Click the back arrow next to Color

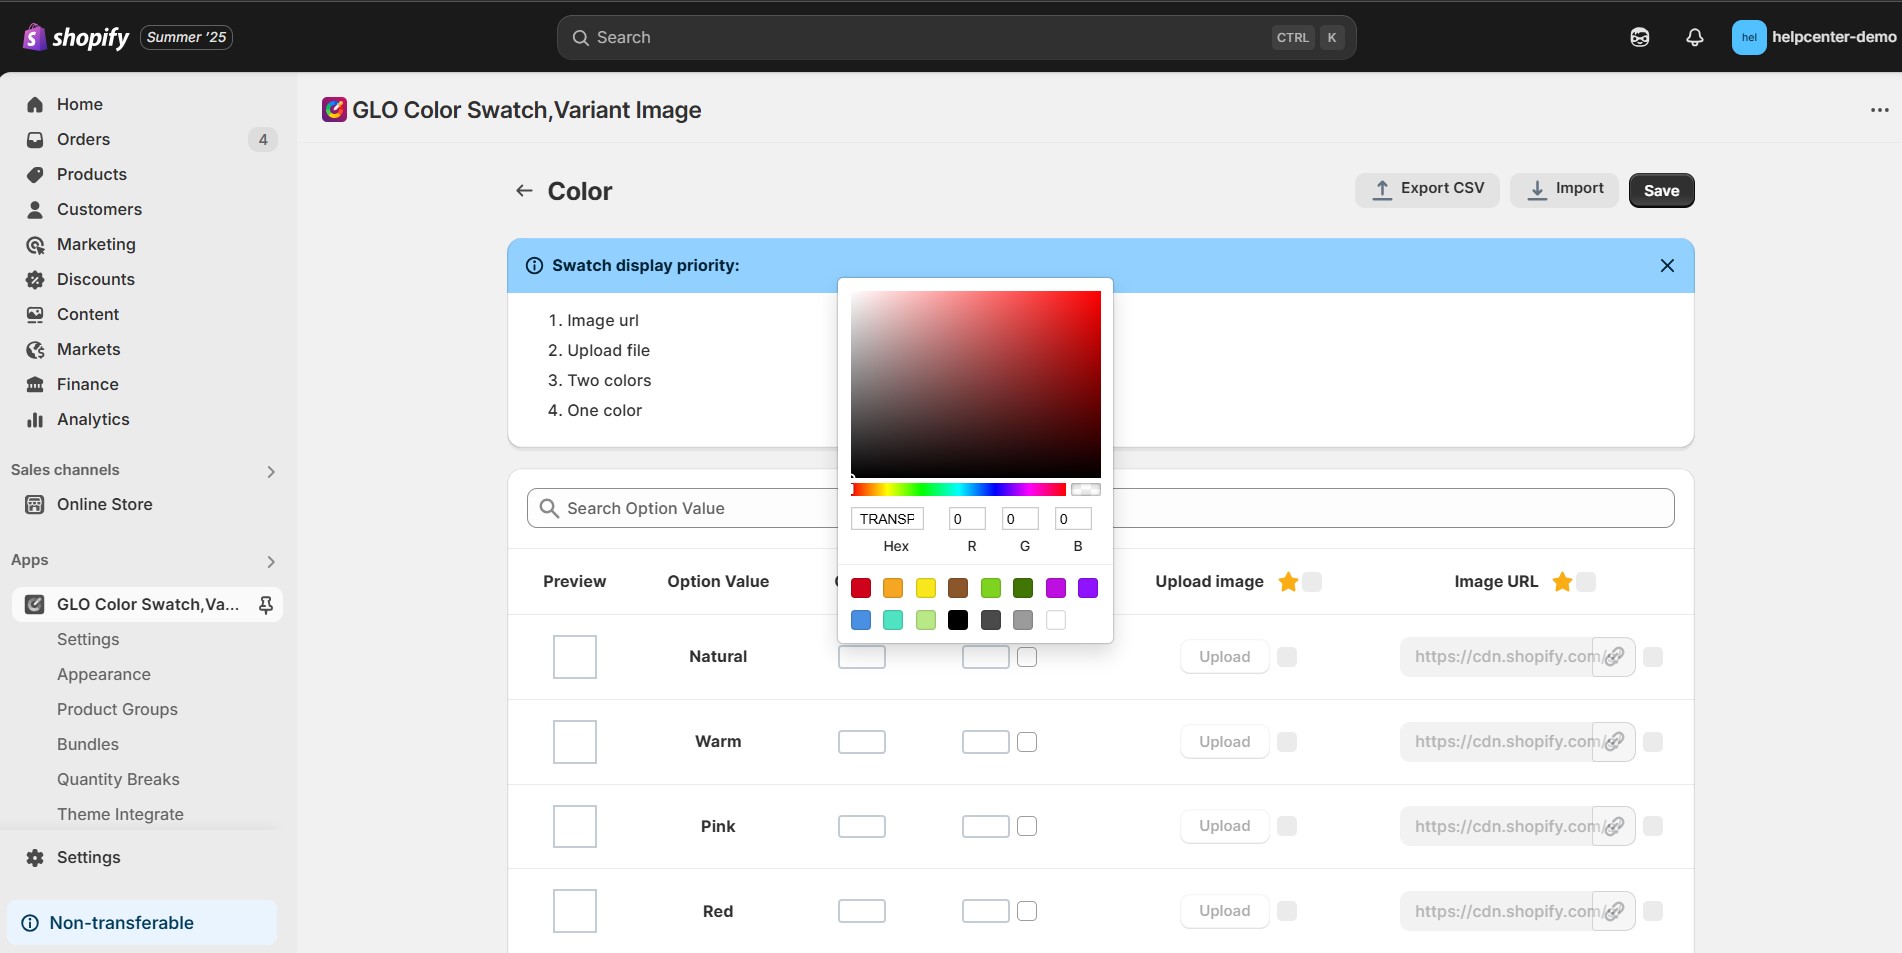(524, 191)
